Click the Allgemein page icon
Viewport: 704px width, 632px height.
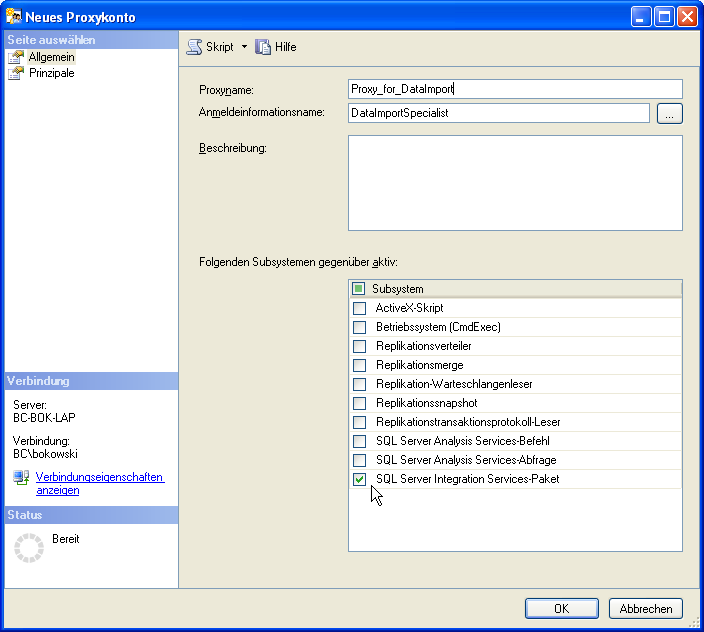pos(16,57)
